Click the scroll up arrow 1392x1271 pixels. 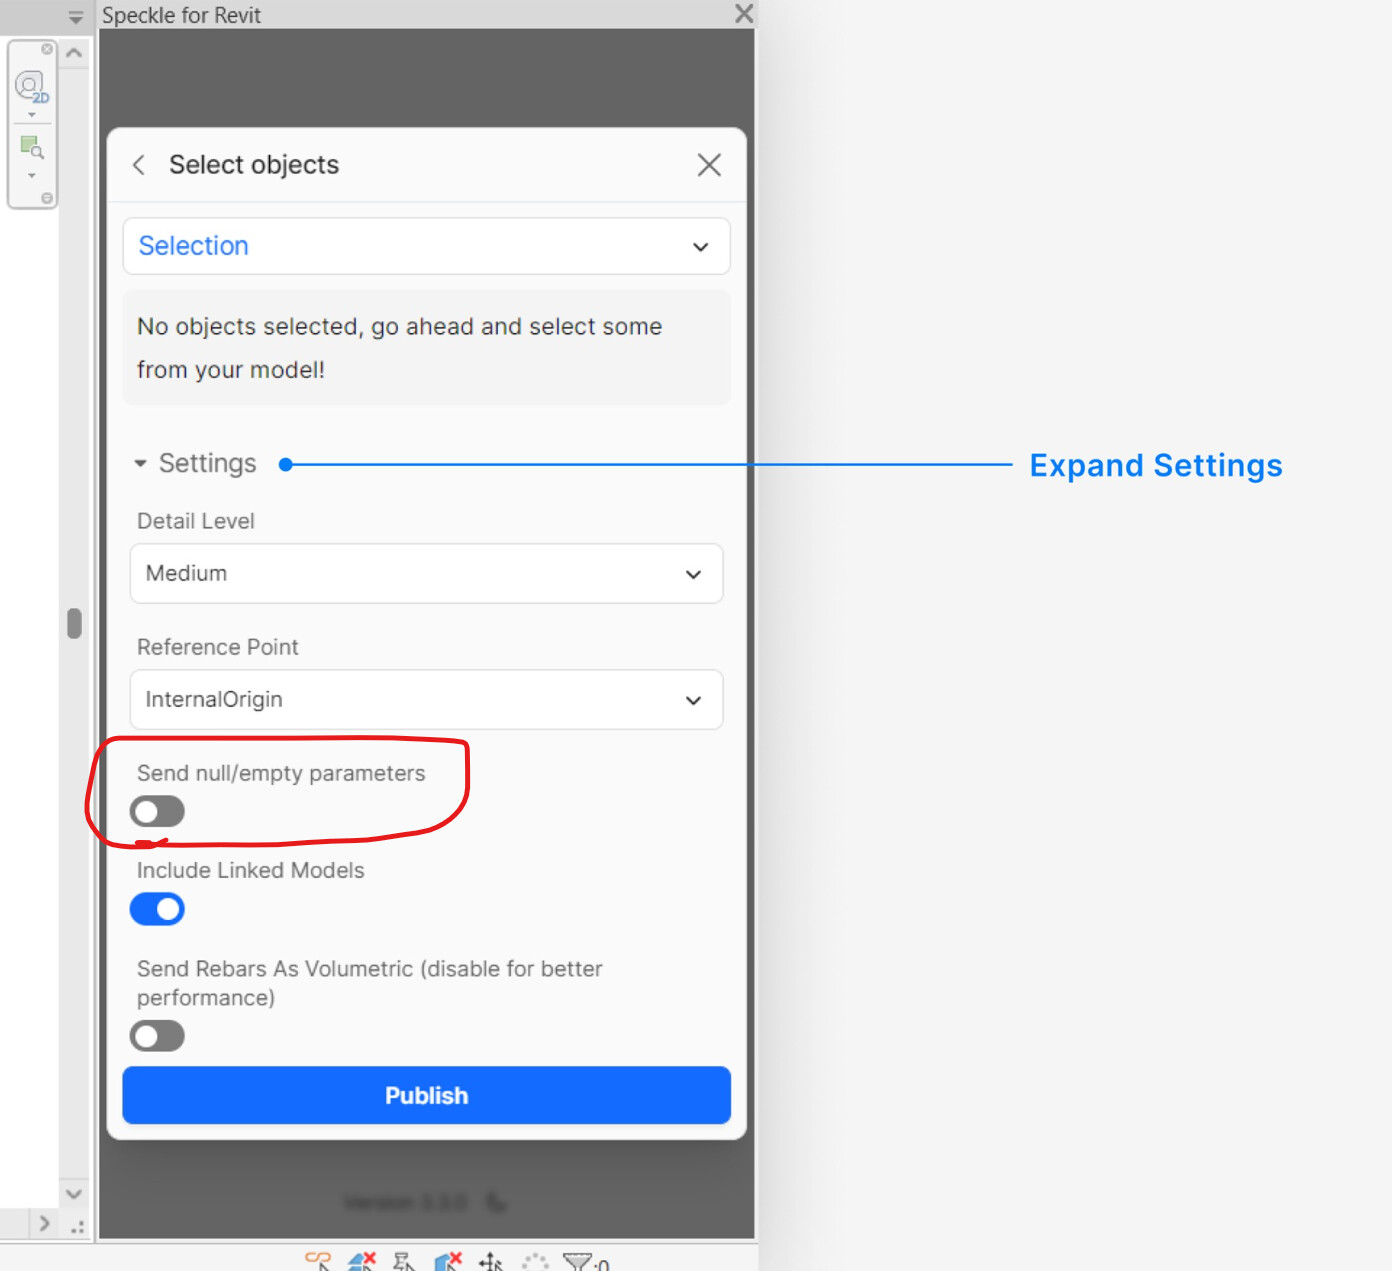[74, 53]
